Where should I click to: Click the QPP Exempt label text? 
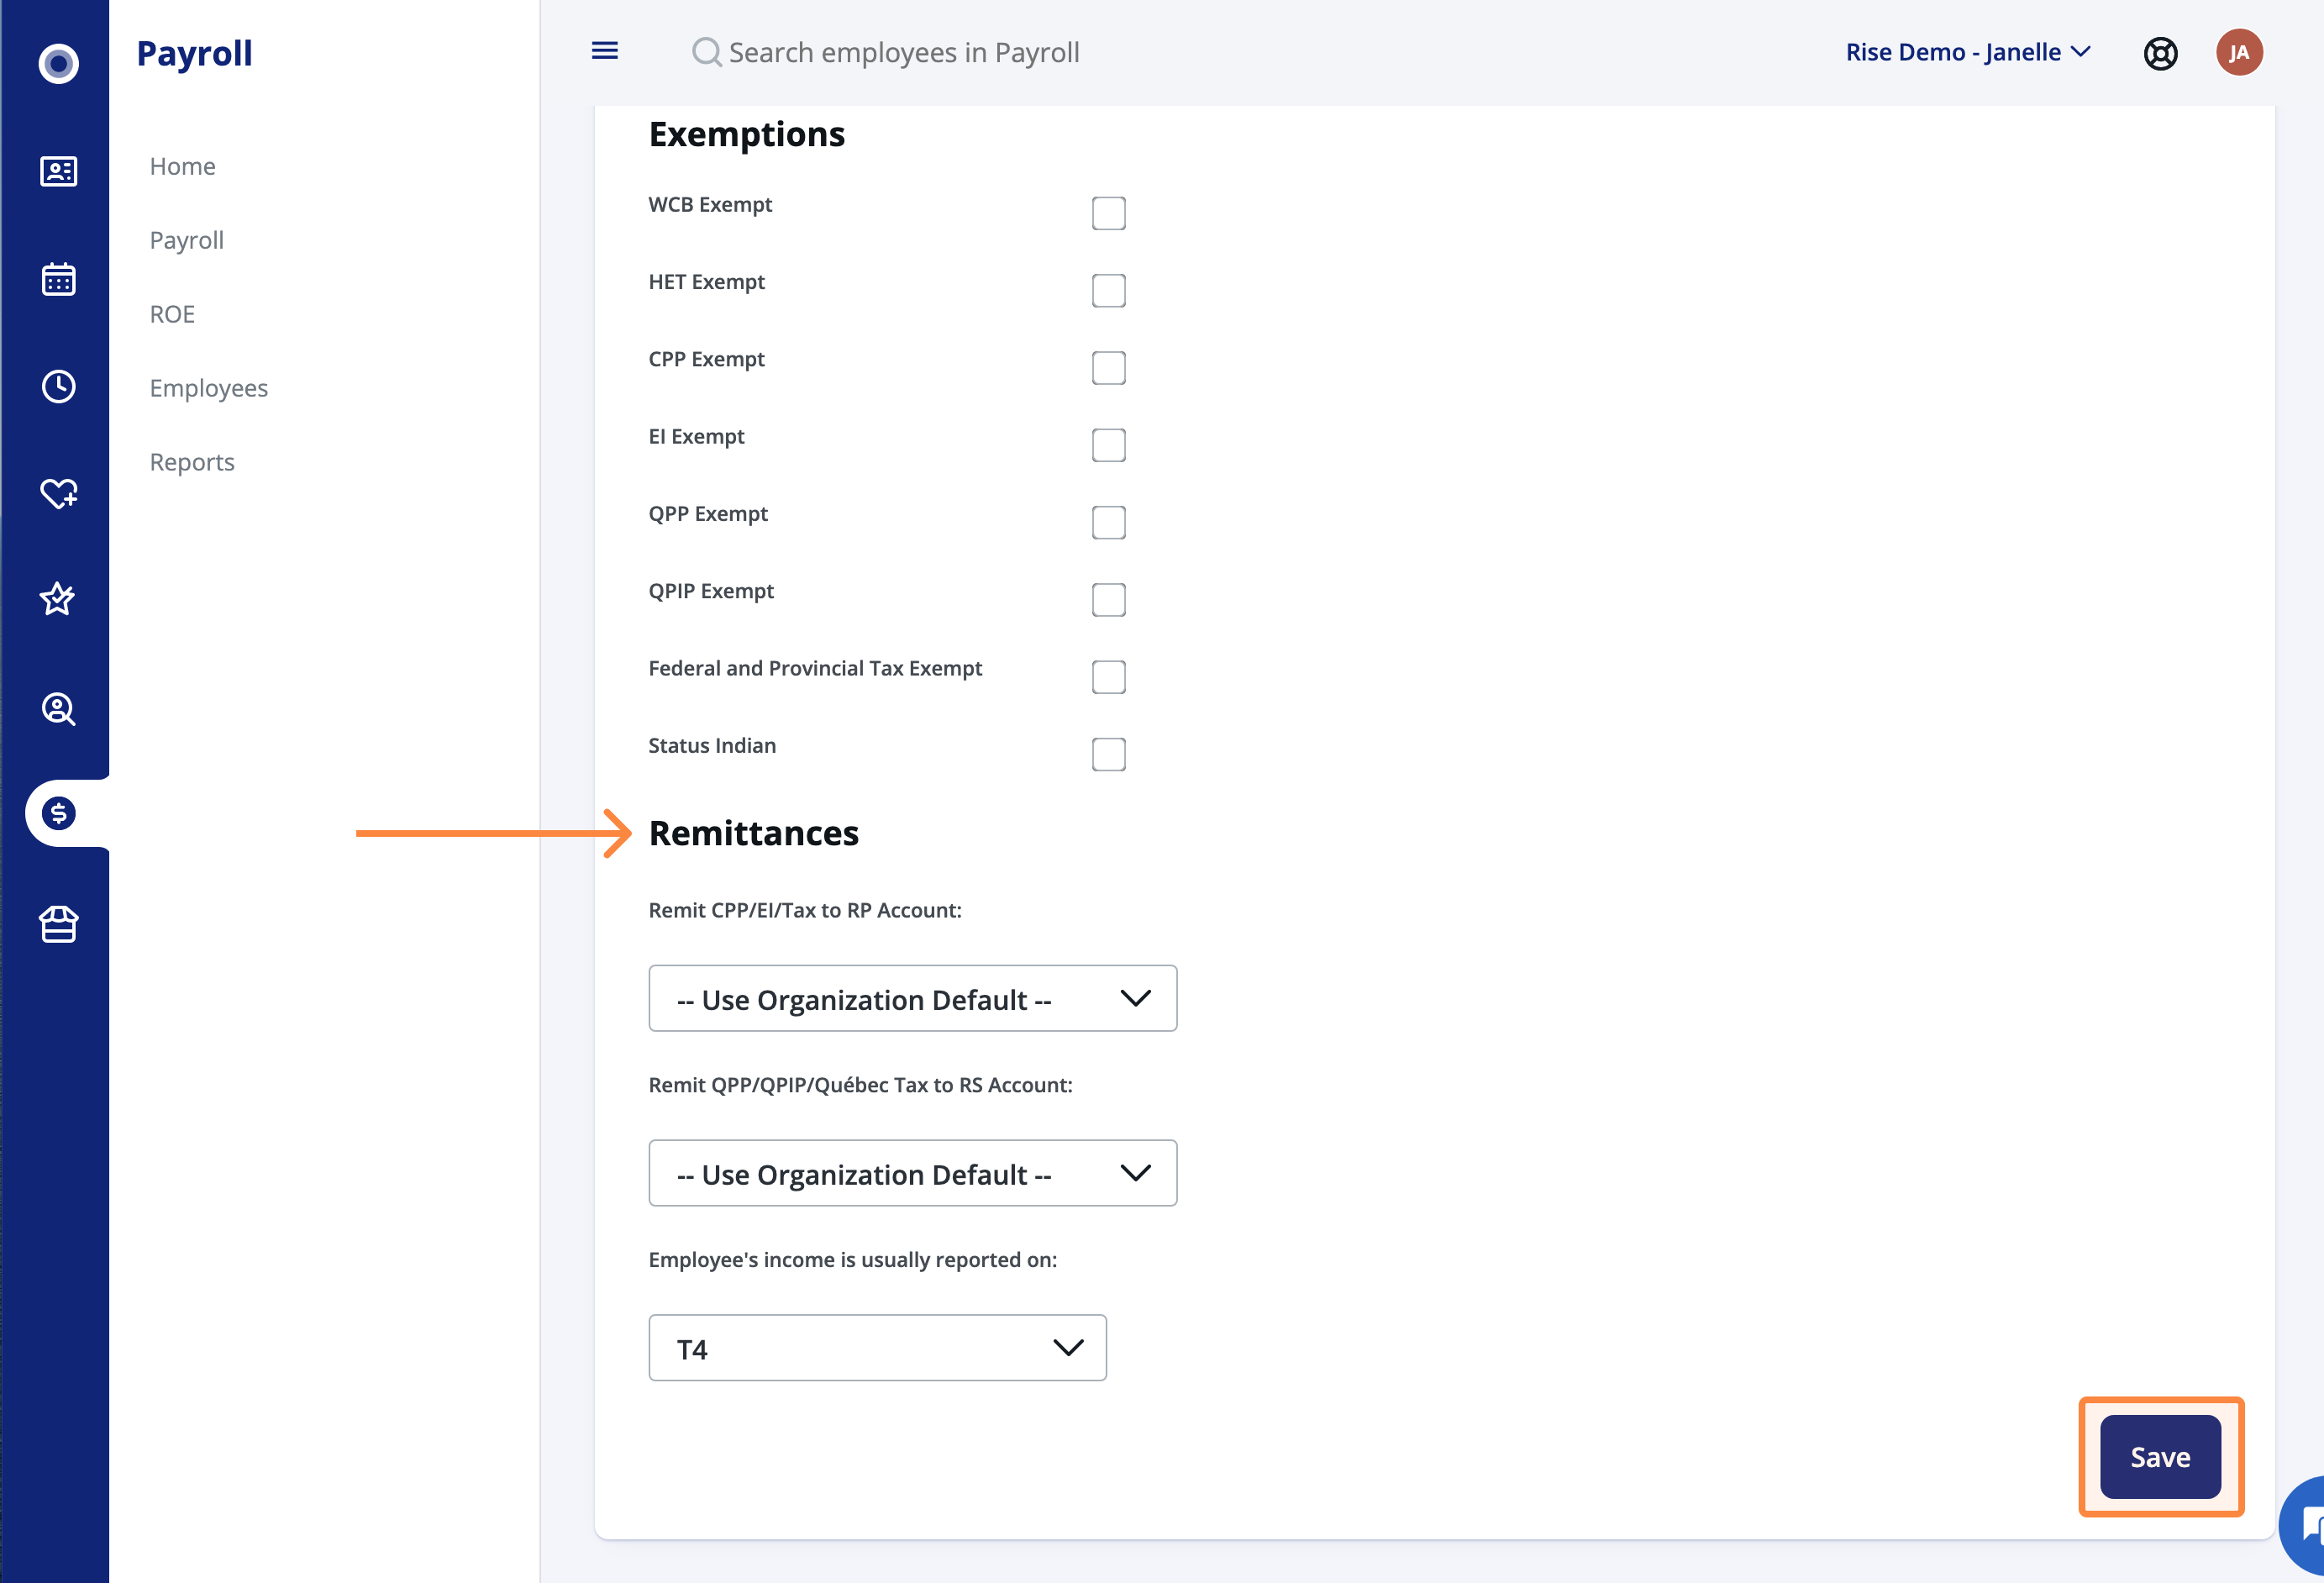click(708, 513)
